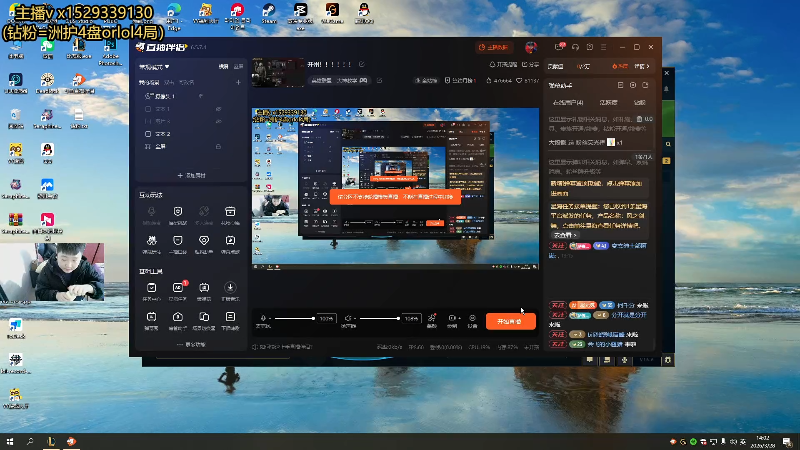
Task: Click the 开播提醒 bell button
Action: click(x=503, y=65)
